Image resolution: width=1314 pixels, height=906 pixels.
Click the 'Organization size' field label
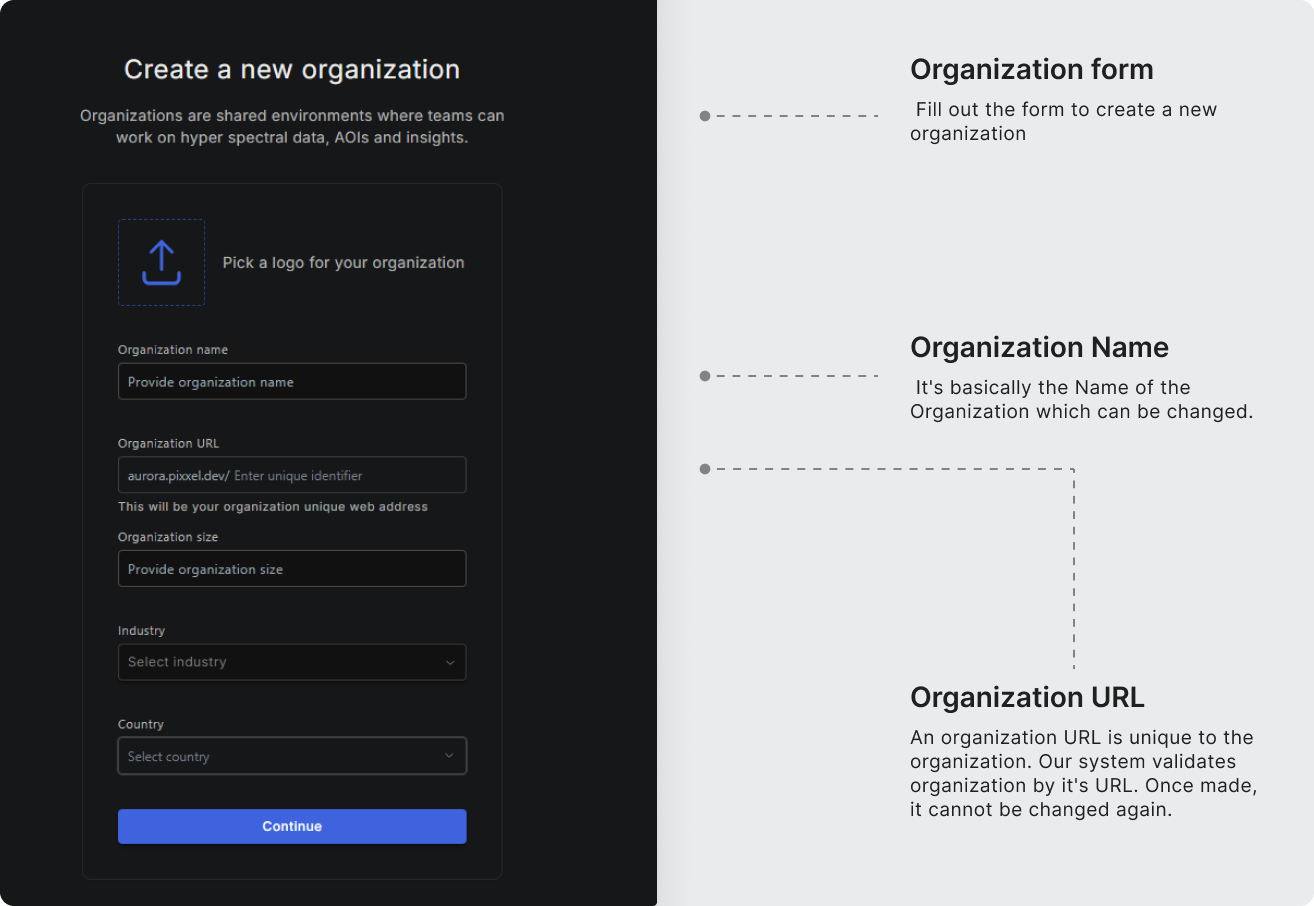[x=168, y=537]
